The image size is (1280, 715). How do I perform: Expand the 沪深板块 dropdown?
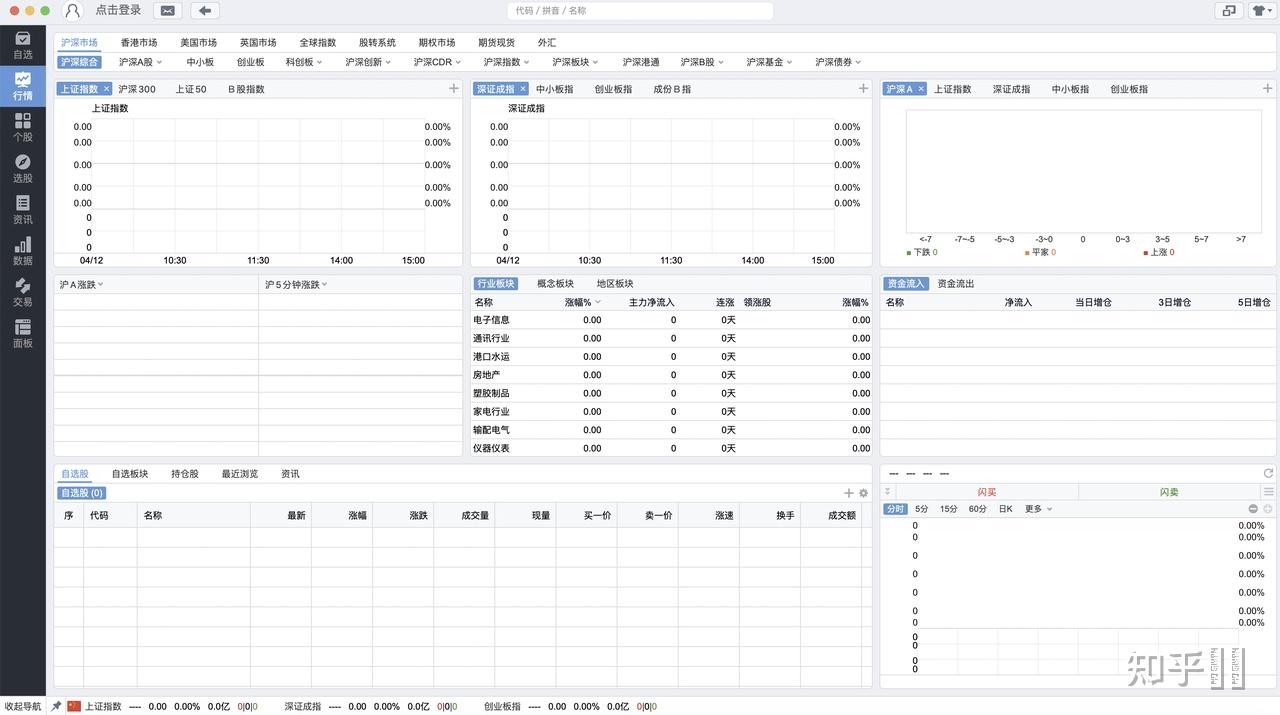point(596,62)
